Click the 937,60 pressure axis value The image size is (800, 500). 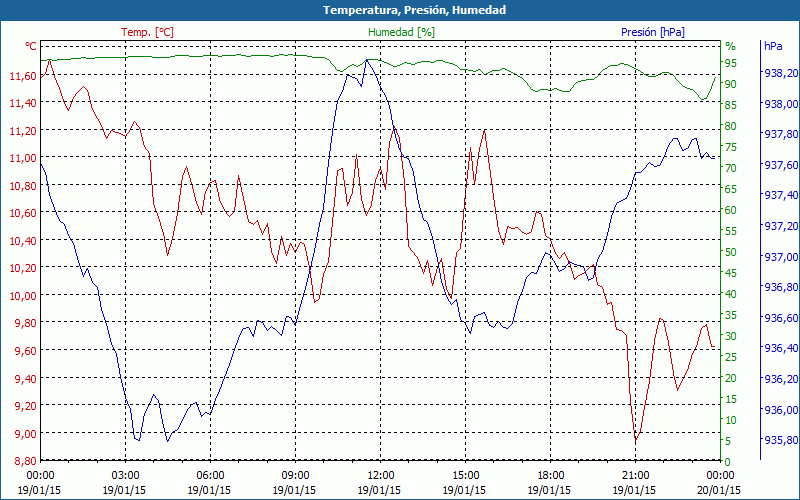[x=781, y=165]
